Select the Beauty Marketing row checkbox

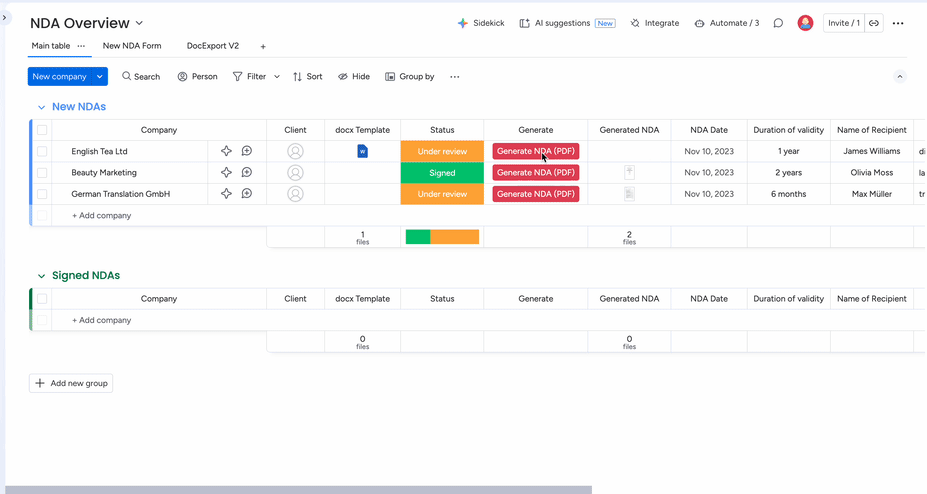[x=42, y=173]
